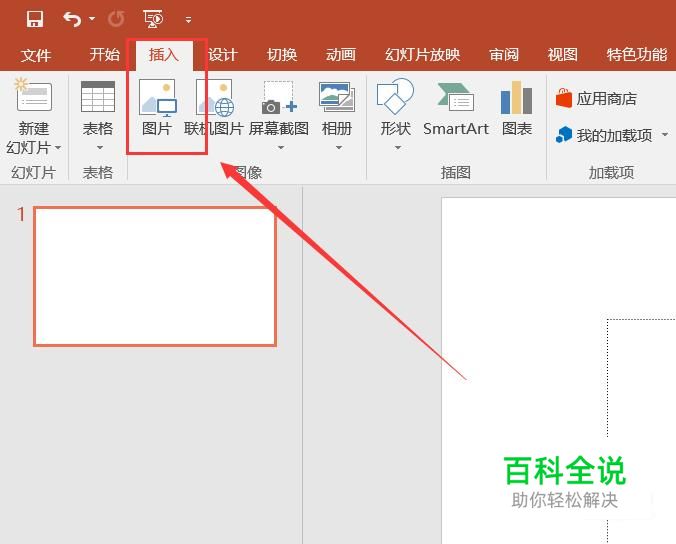The image size is (676, 544).
Task: Insert an online image via 联机图片
Action: point(214,106)
